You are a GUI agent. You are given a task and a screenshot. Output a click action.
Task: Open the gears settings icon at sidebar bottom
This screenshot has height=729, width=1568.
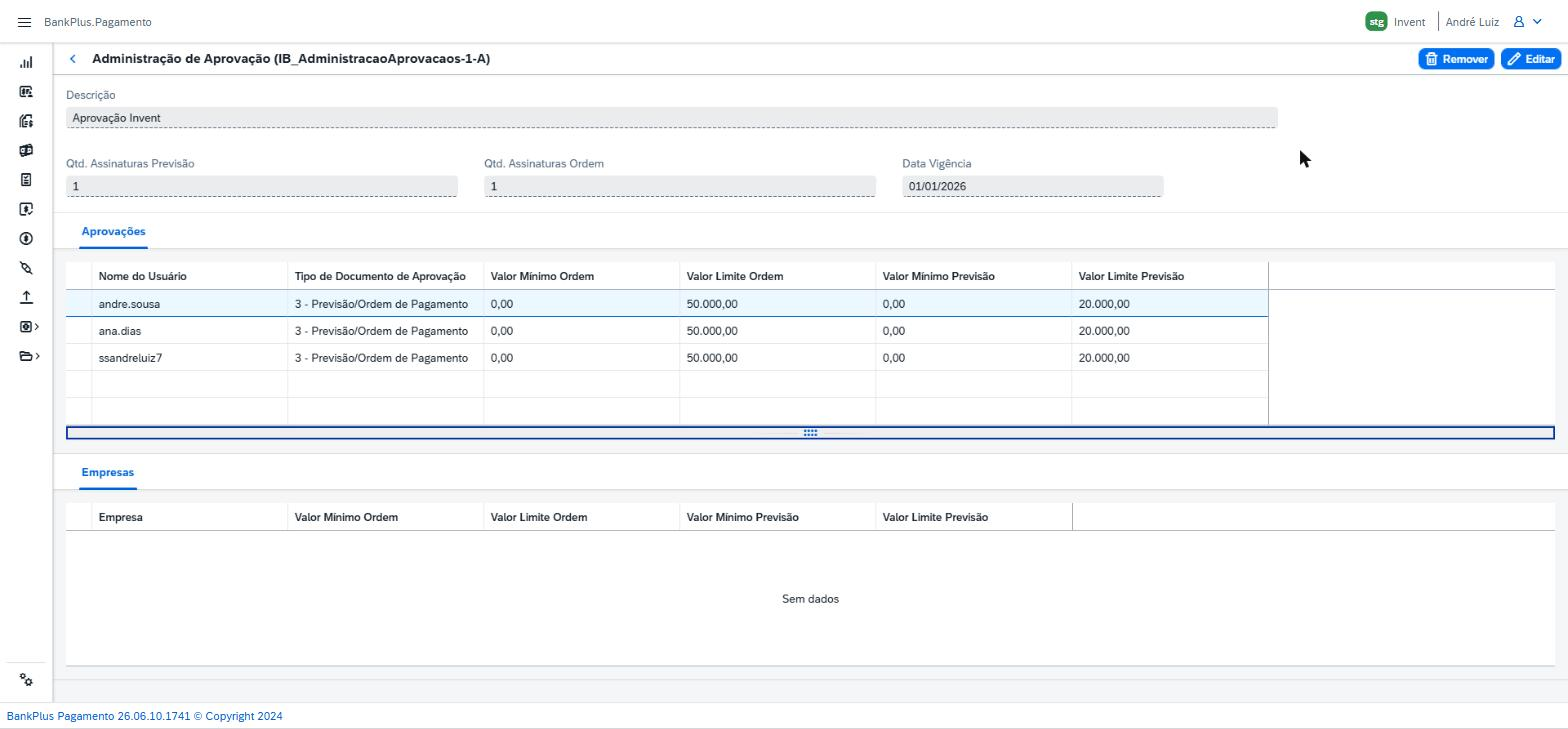tap(26, 680)
